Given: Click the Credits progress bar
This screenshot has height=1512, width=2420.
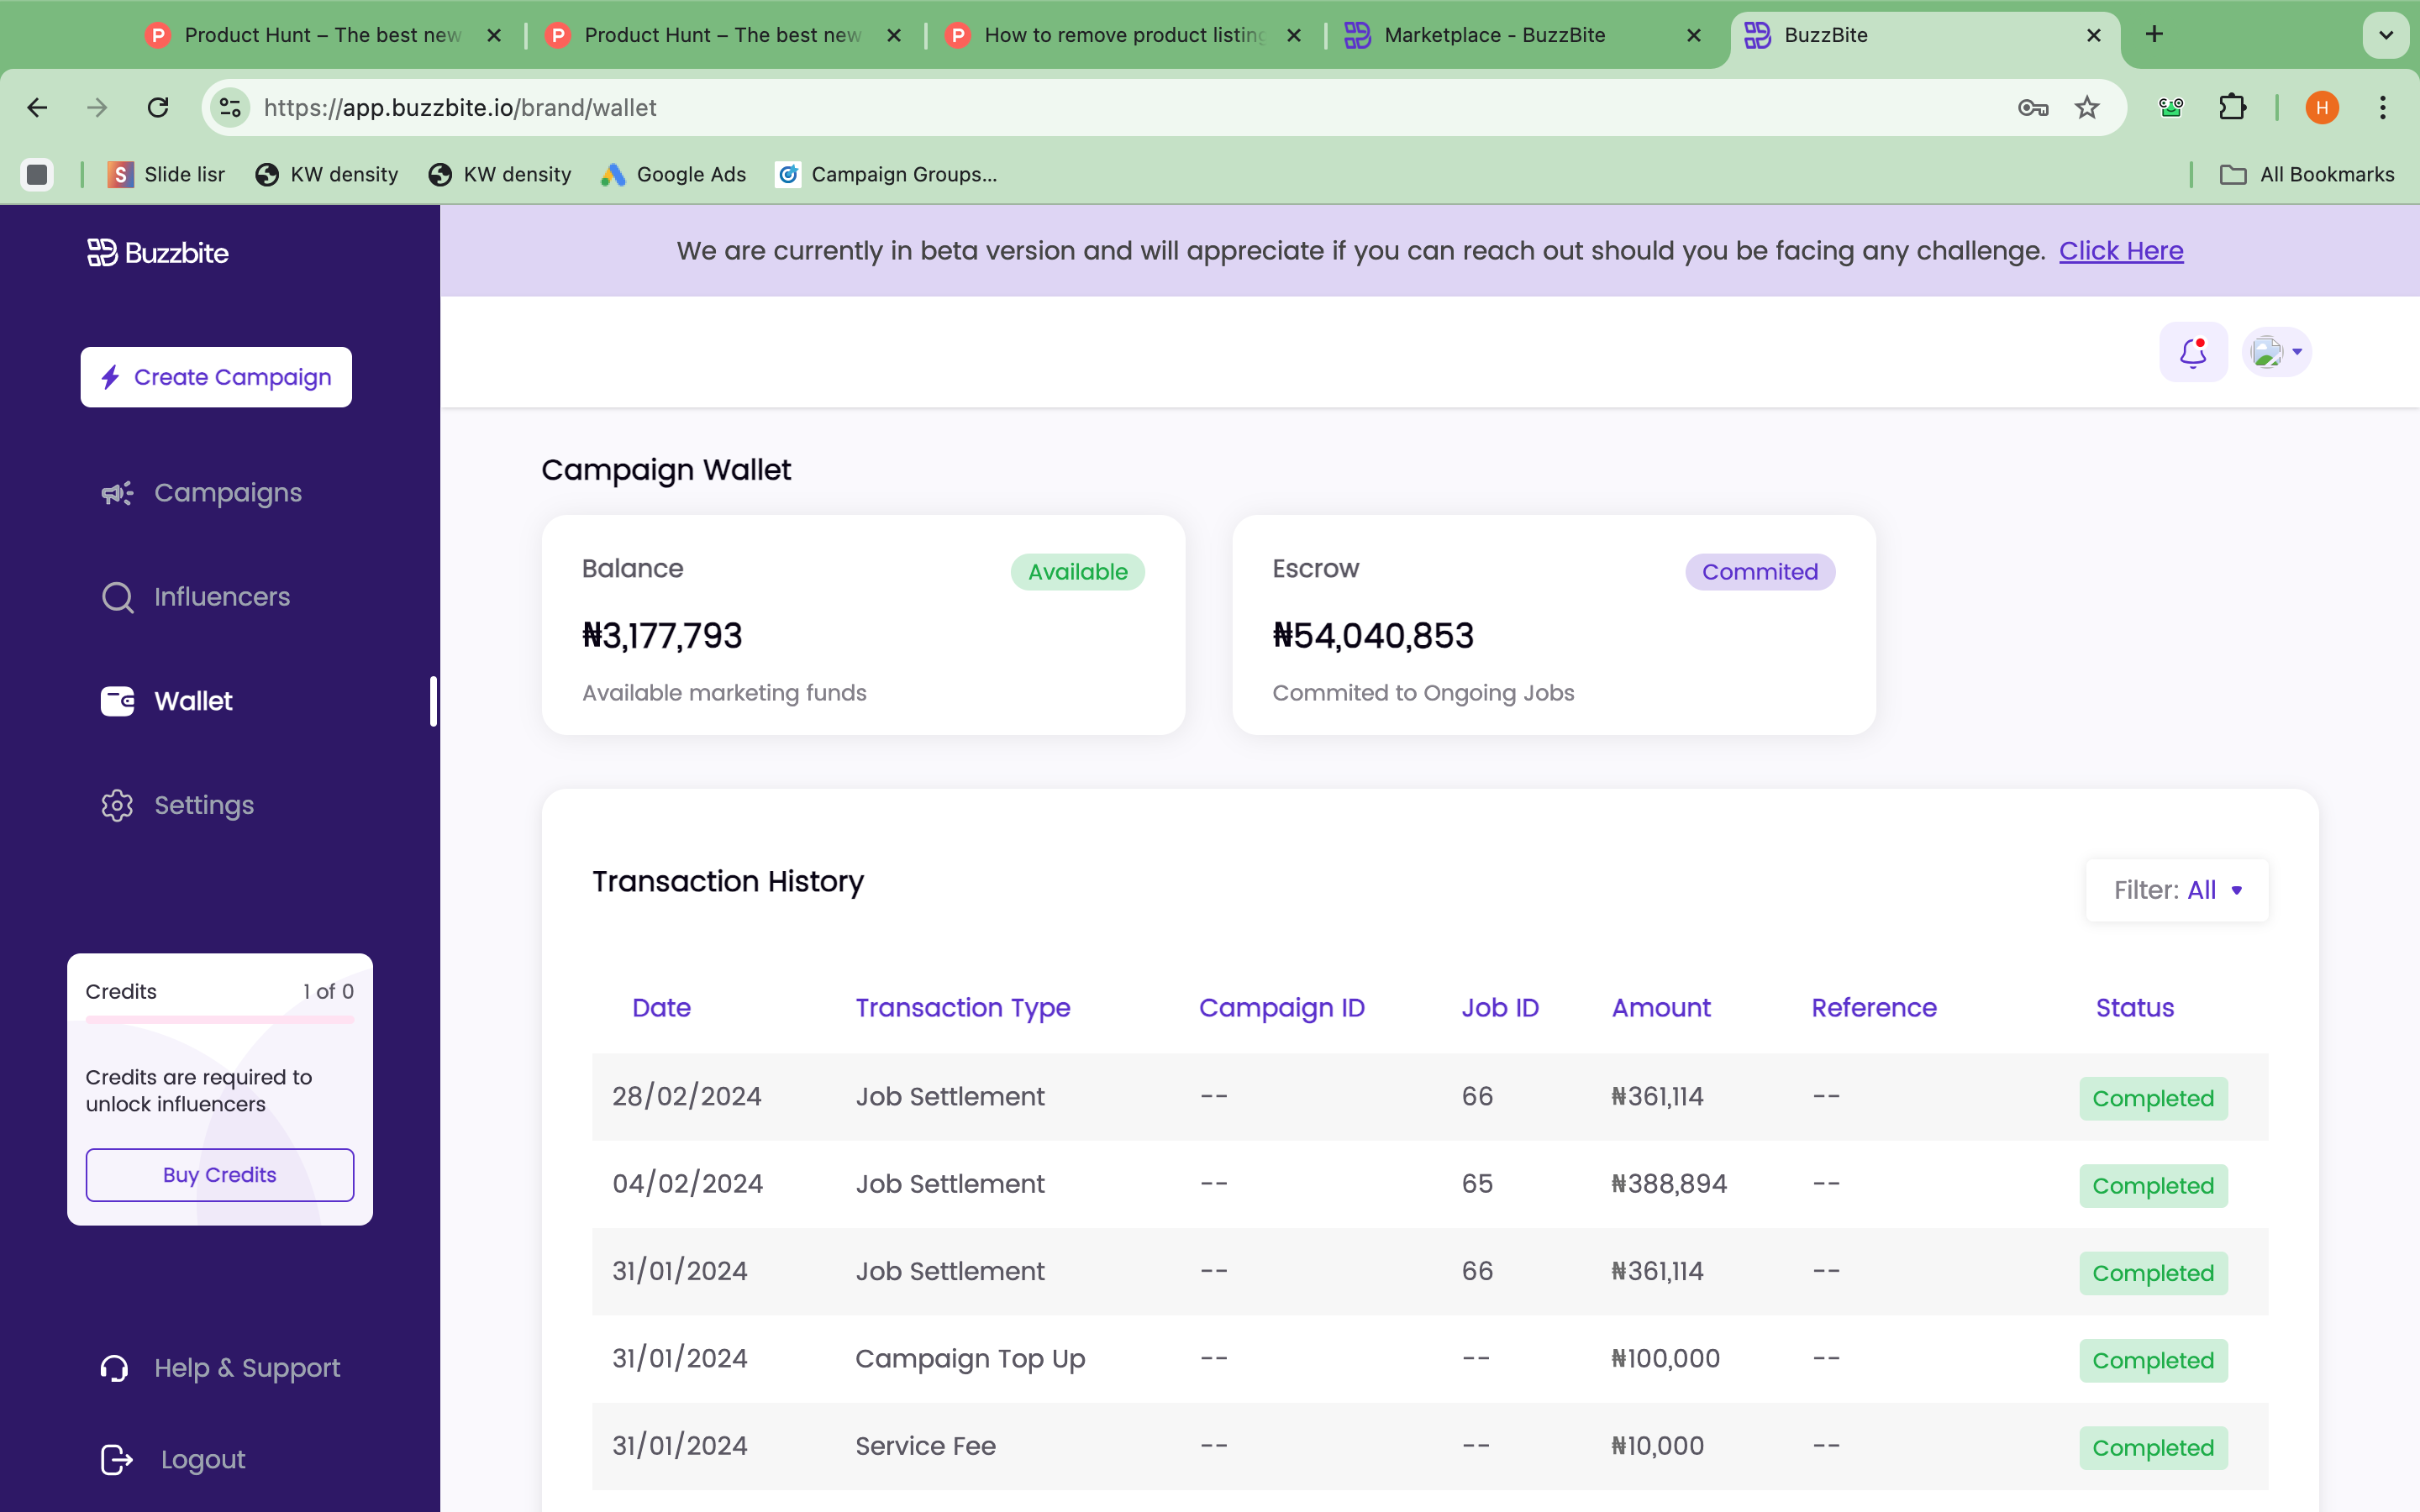Looking at the screenshot, I should click(220, 1020).
